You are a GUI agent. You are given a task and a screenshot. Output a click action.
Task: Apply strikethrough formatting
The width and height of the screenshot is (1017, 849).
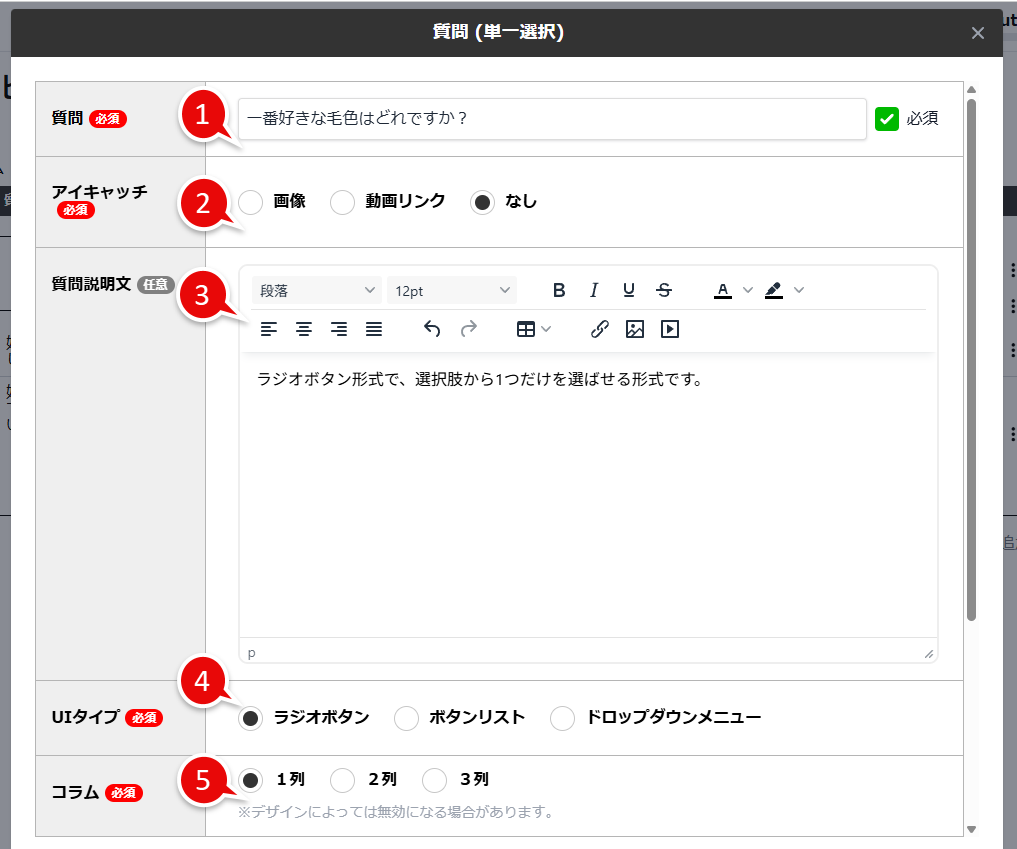(663, 290)
